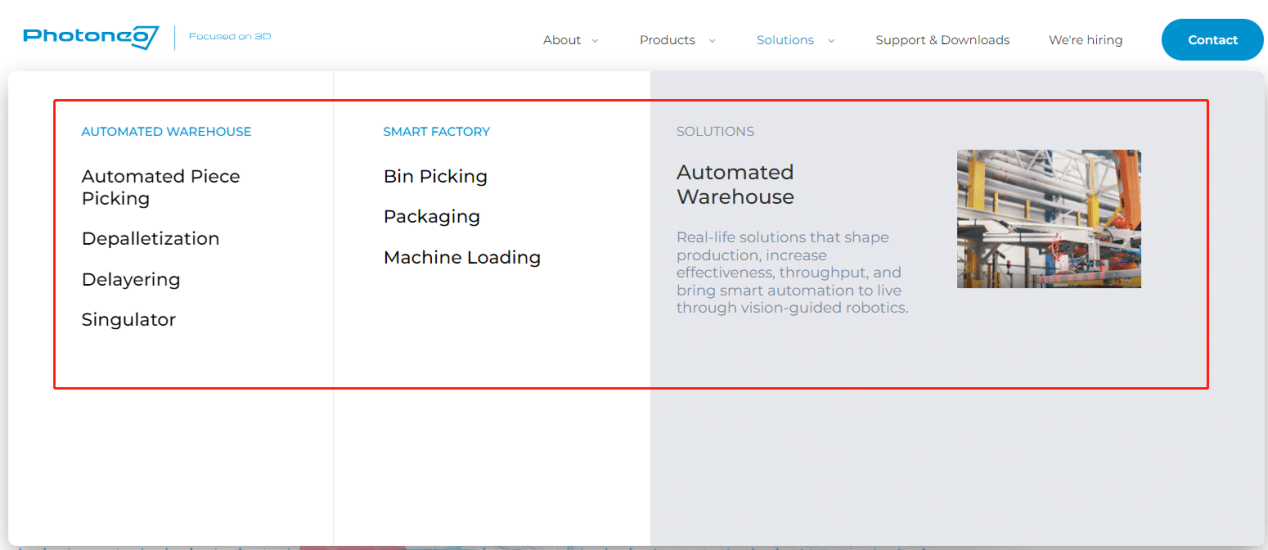Open the Packaging solution page
The height and width of the screenshot is (550, 1268).
[x=431, y=217]
